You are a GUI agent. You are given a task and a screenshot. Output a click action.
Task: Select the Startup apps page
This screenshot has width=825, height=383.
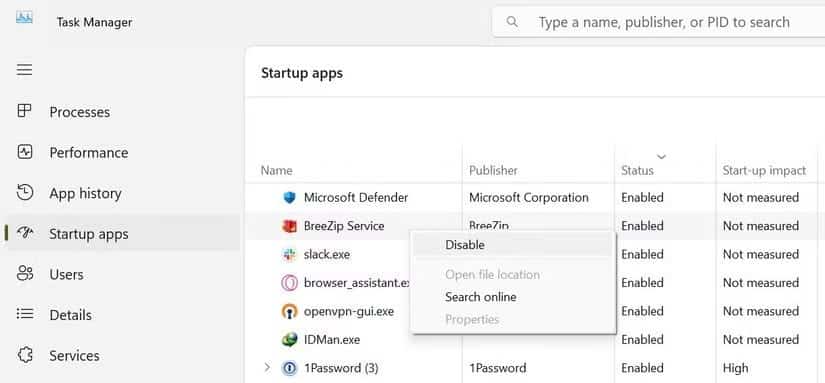coord(88,234)
